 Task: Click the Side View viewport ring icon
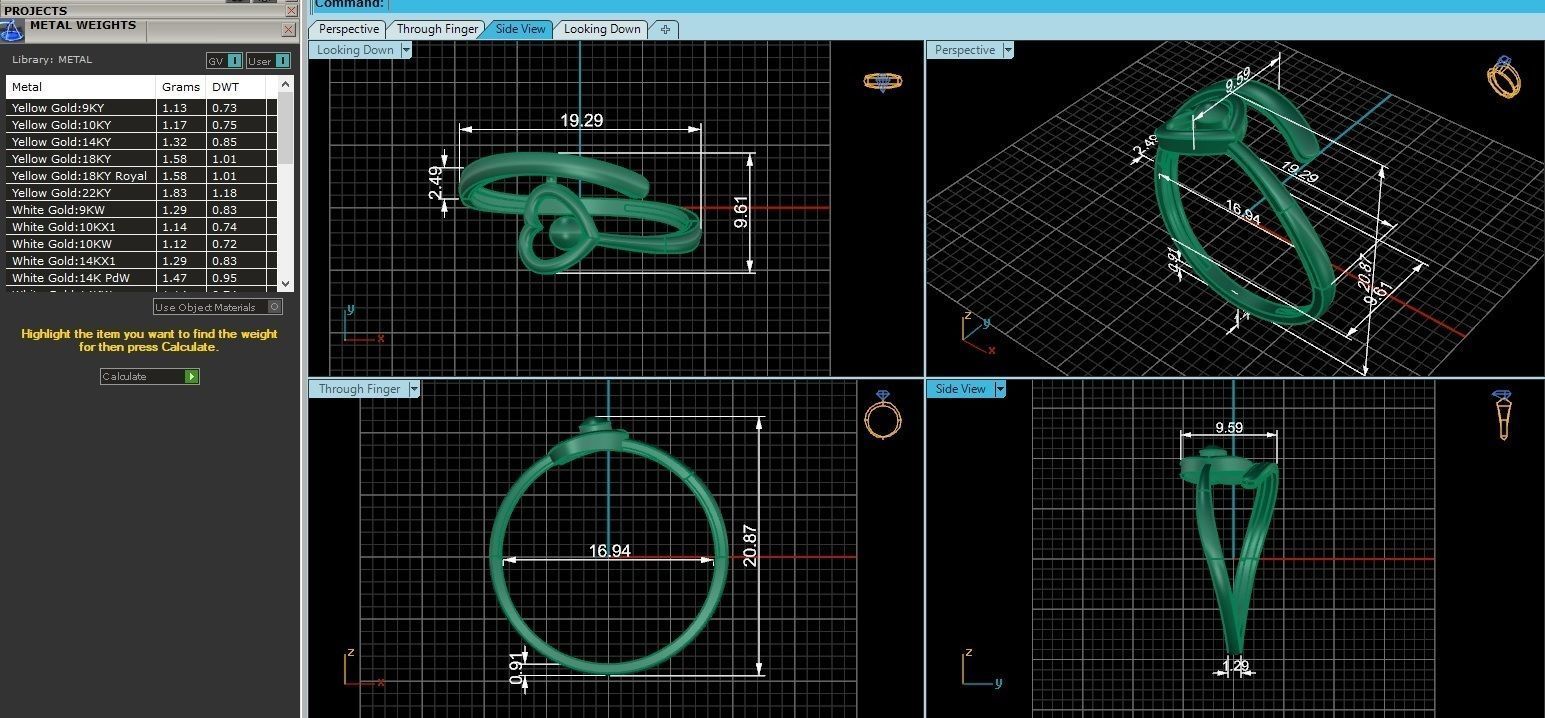pyautogui.click(x=1504, y=415)
